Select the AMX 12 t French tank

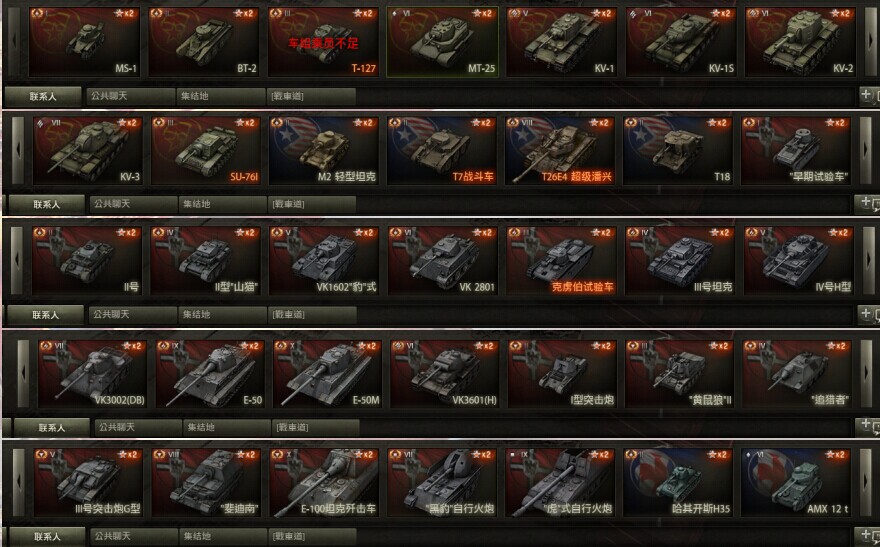pyautogui.click(x=796, y=482)
